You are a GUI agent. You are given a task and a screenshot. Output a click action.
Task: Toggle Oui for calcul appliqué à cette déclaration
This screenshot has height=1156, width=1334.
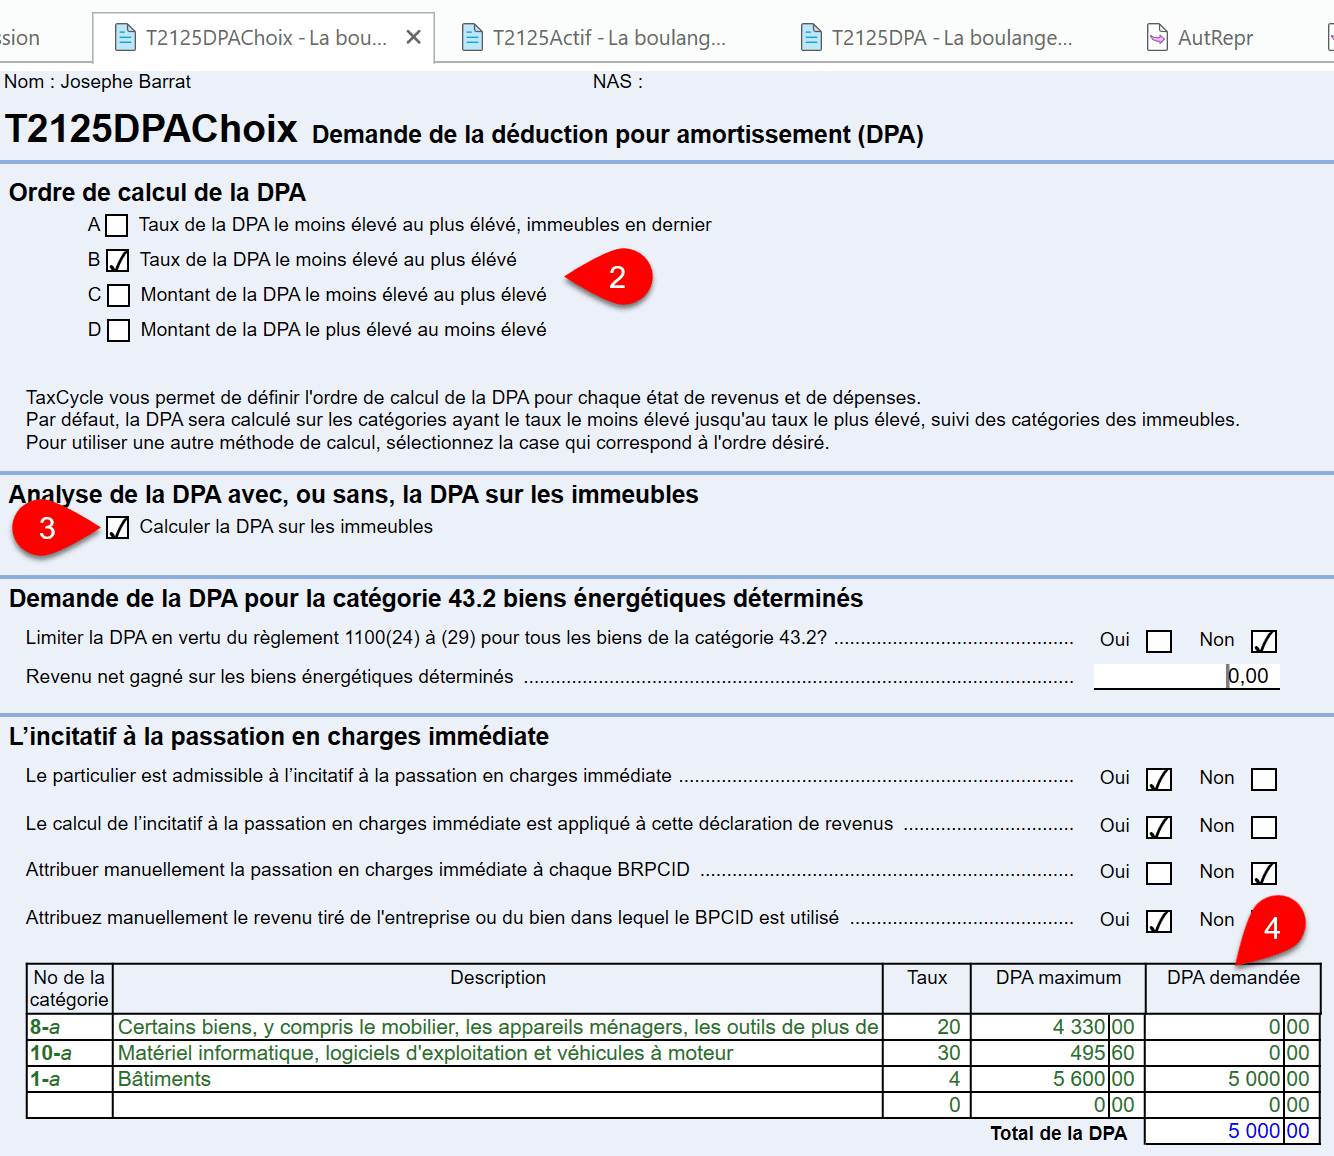[x=1159, y=827]
